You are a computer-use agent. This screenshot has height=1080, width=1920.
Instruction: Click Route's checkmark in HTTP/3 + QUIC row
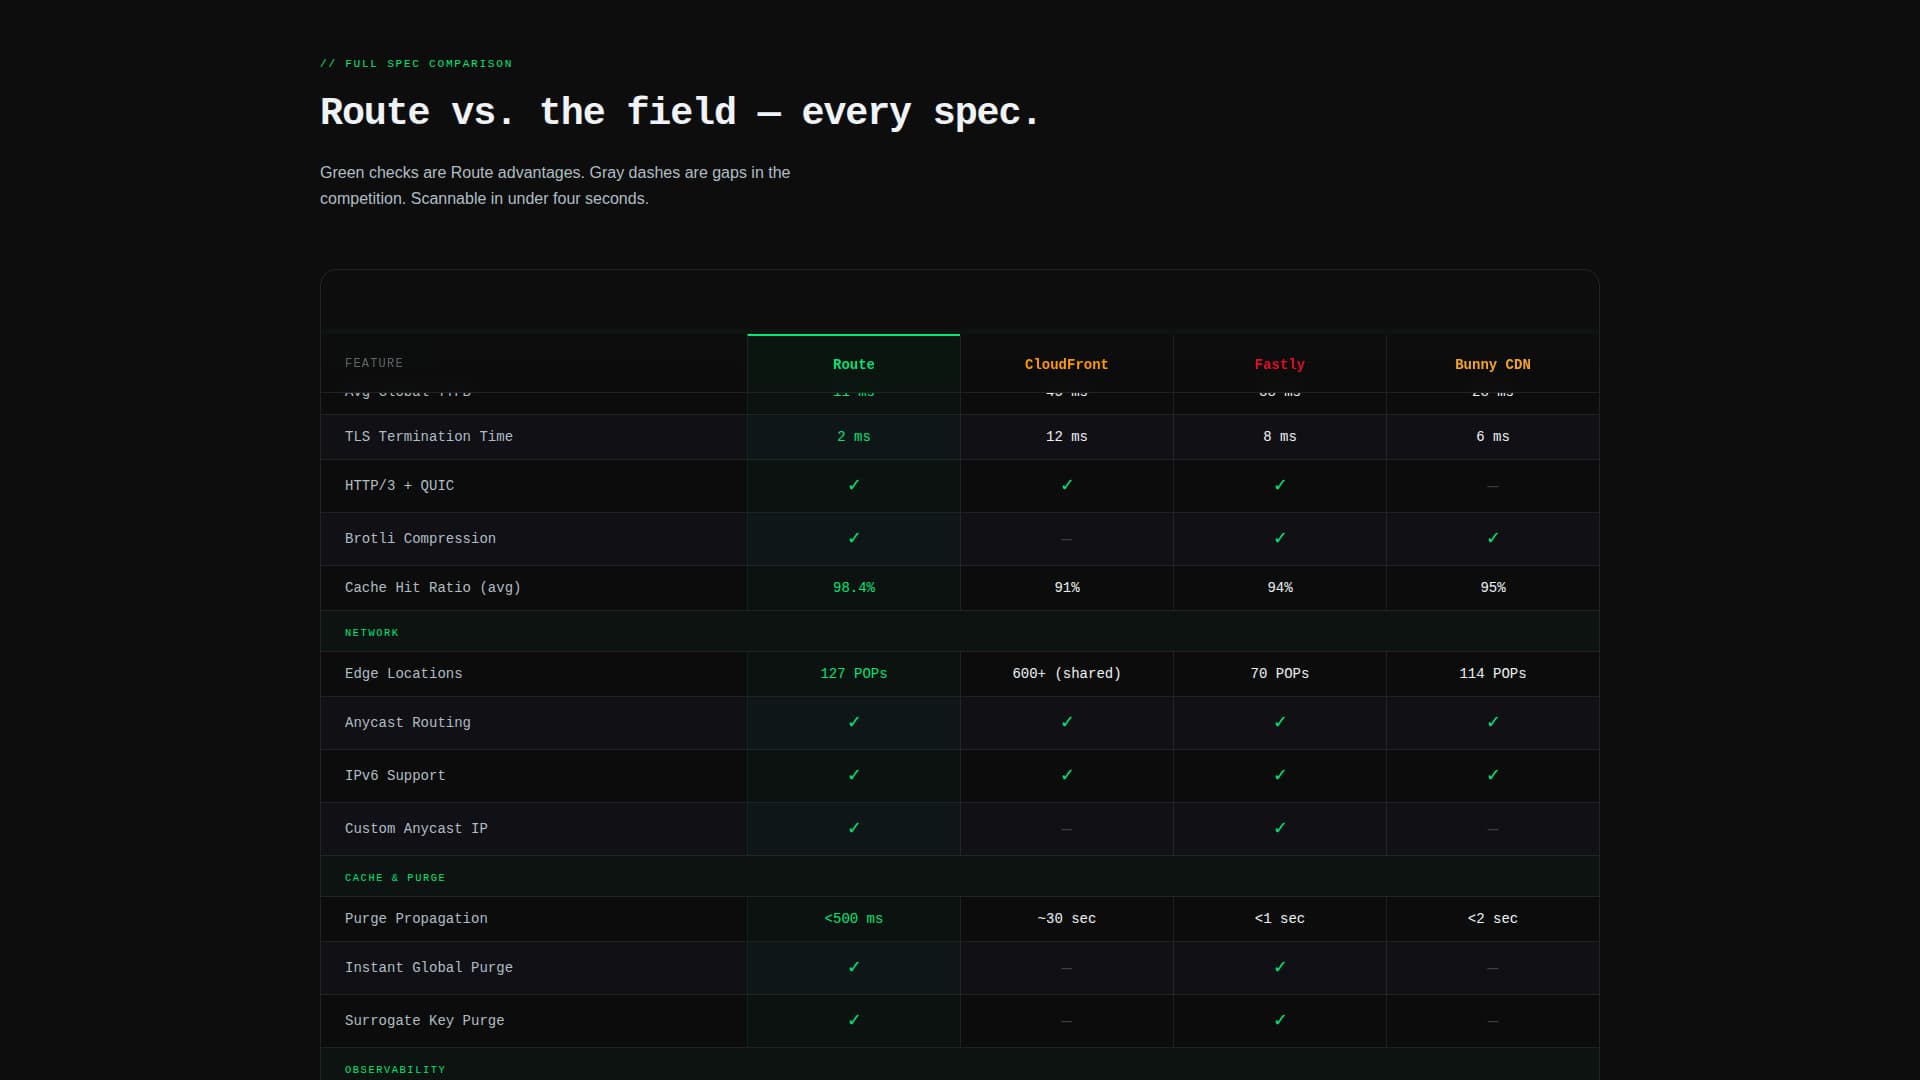click(x=853, y=486)
